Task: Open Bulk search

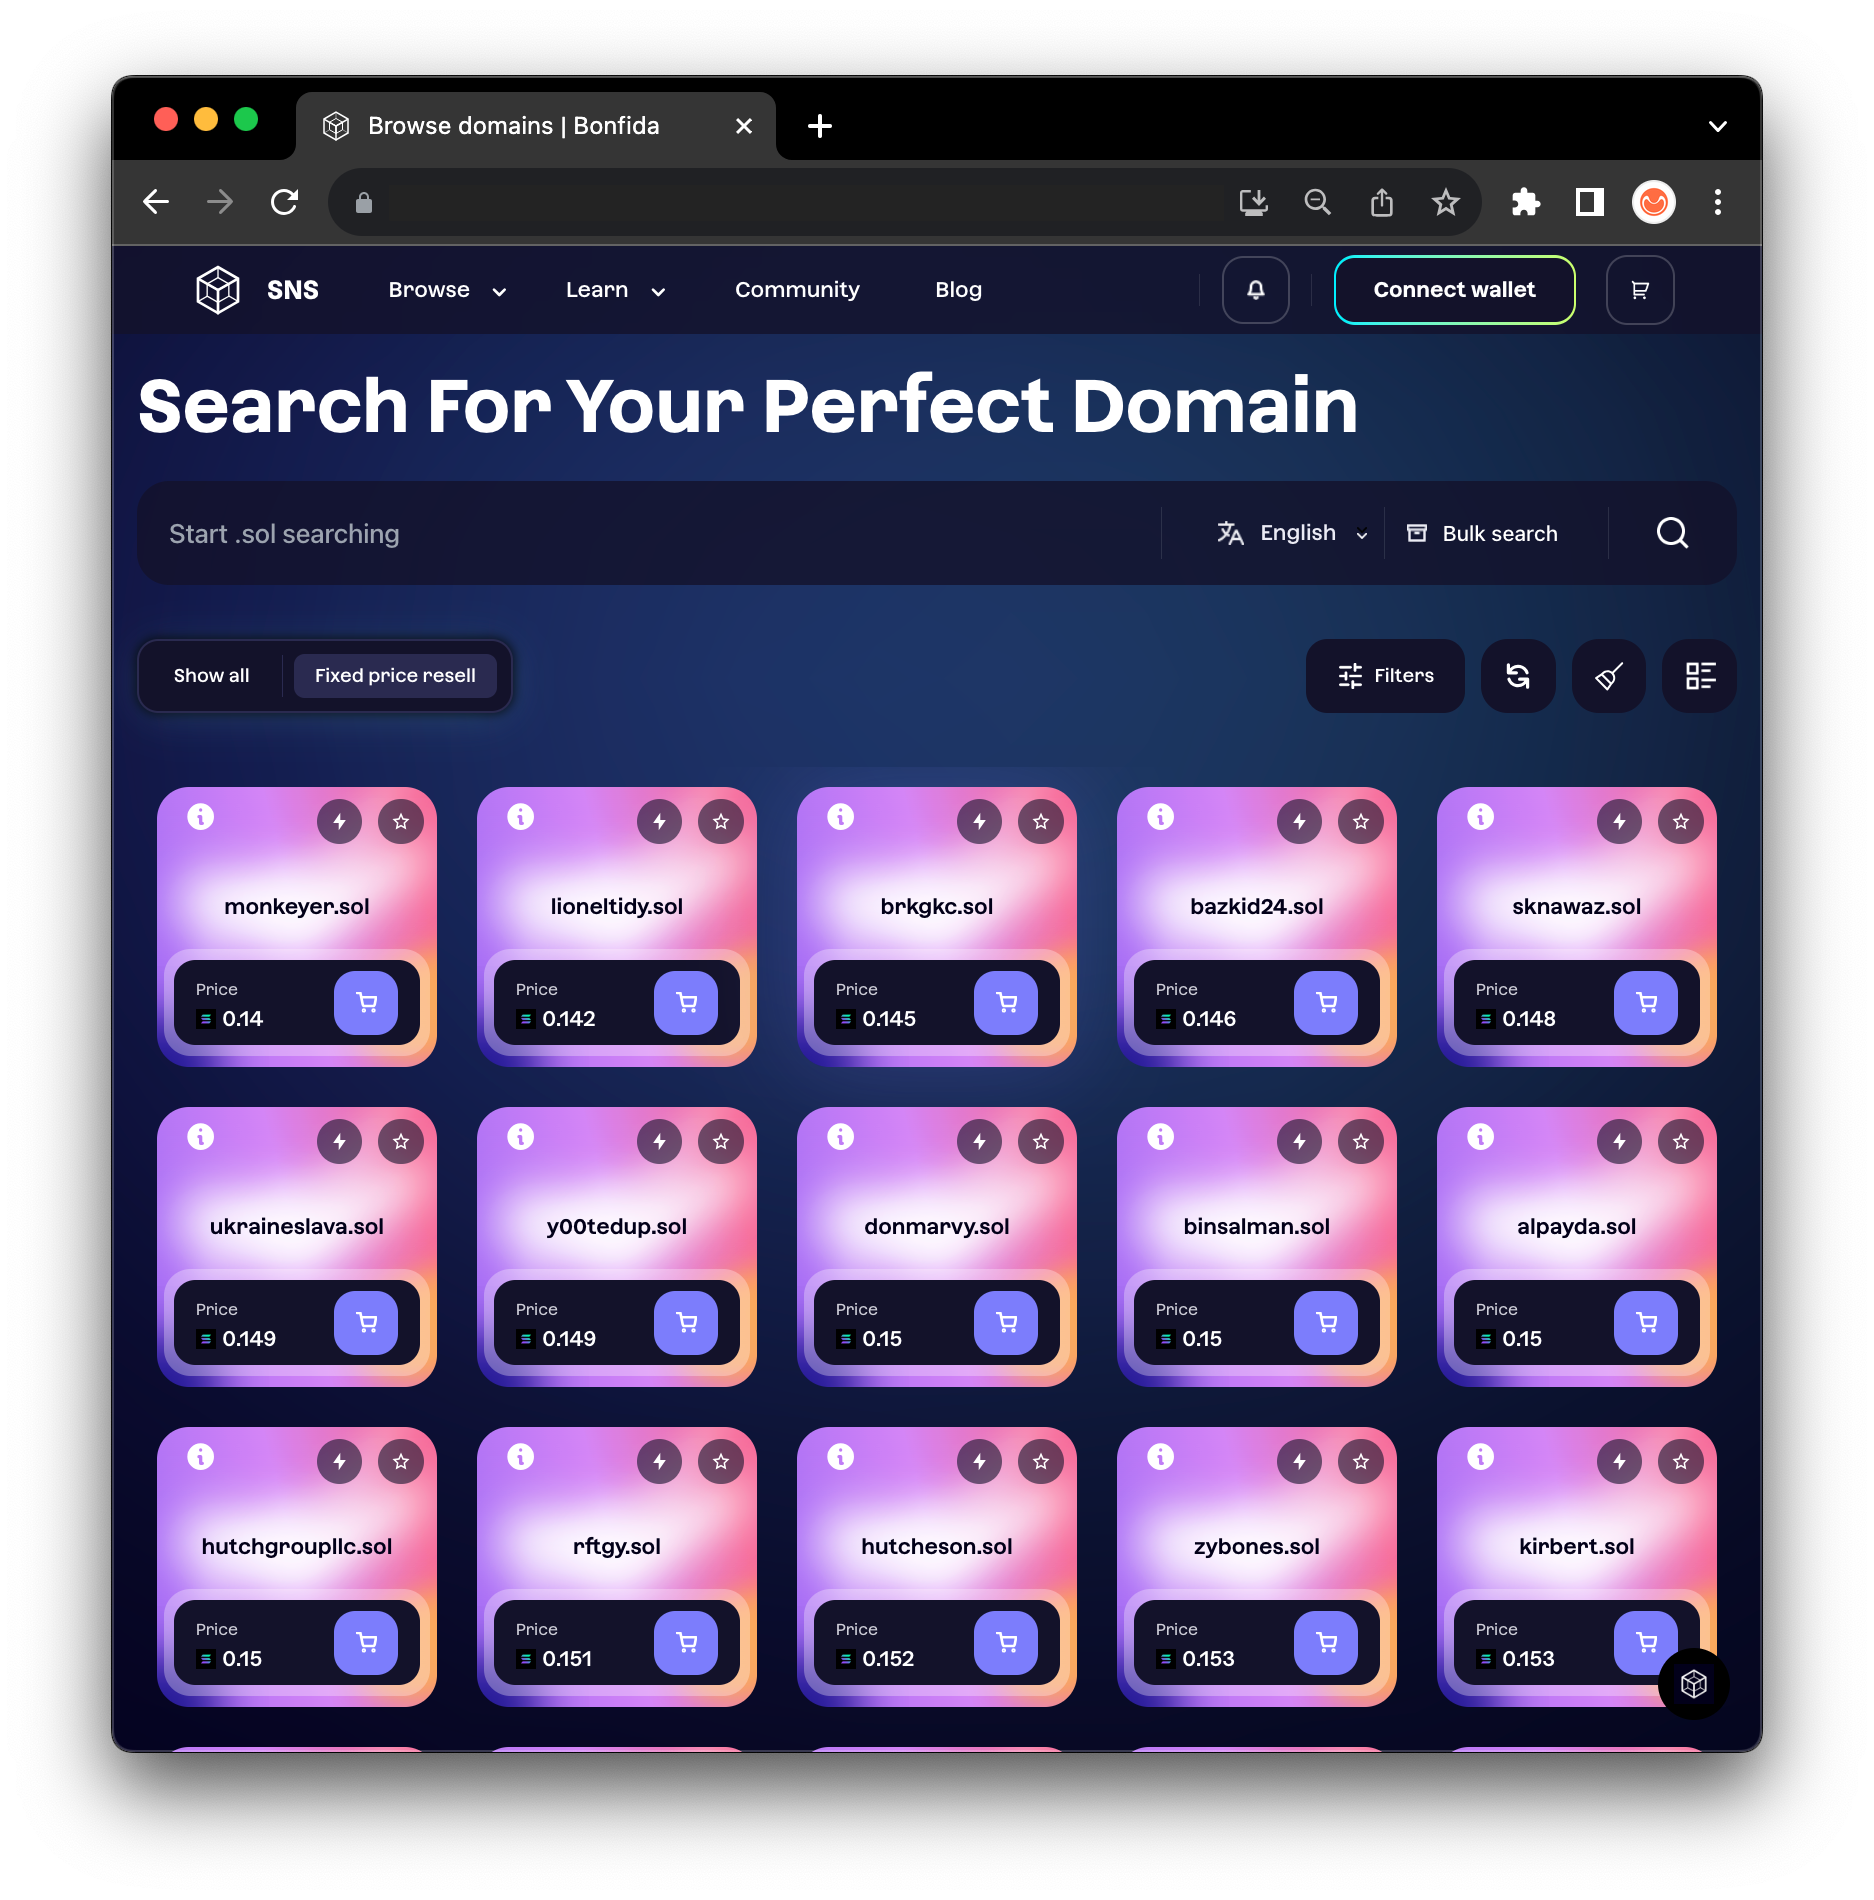Action: (x=1481, y=533)
